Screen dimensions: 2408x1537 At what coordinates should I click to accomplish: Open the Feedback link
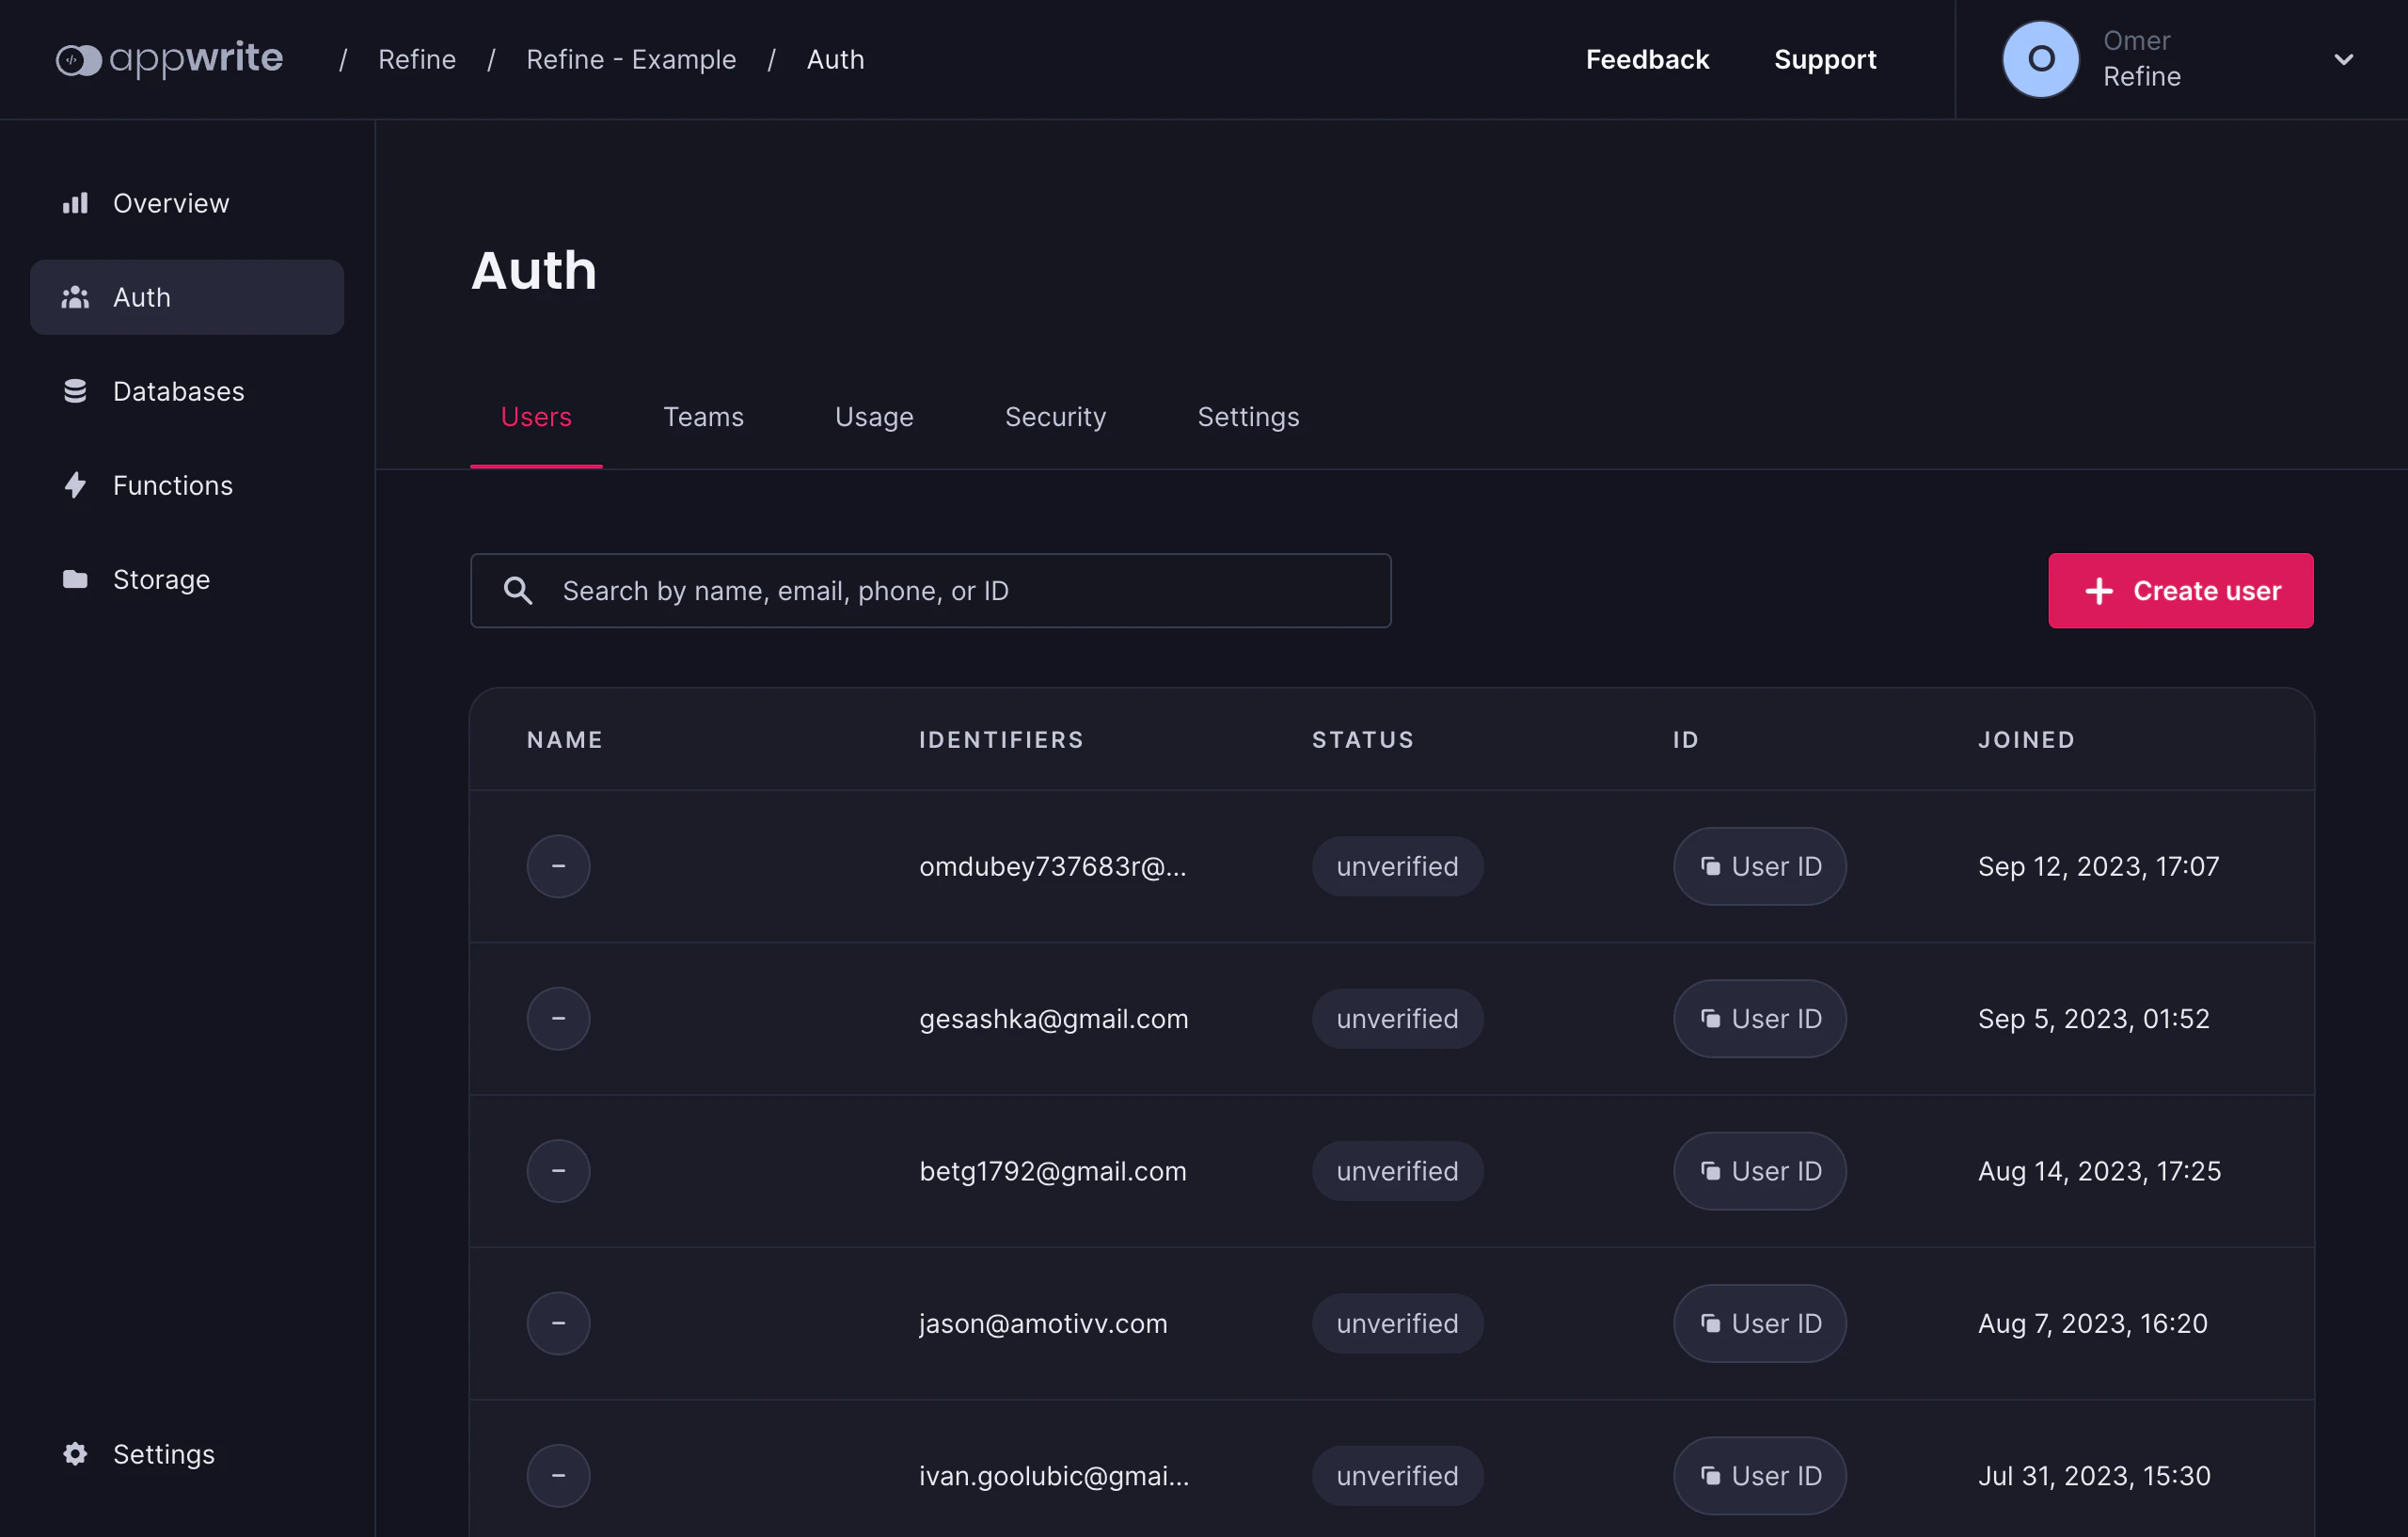click(x=1647, y=59)
